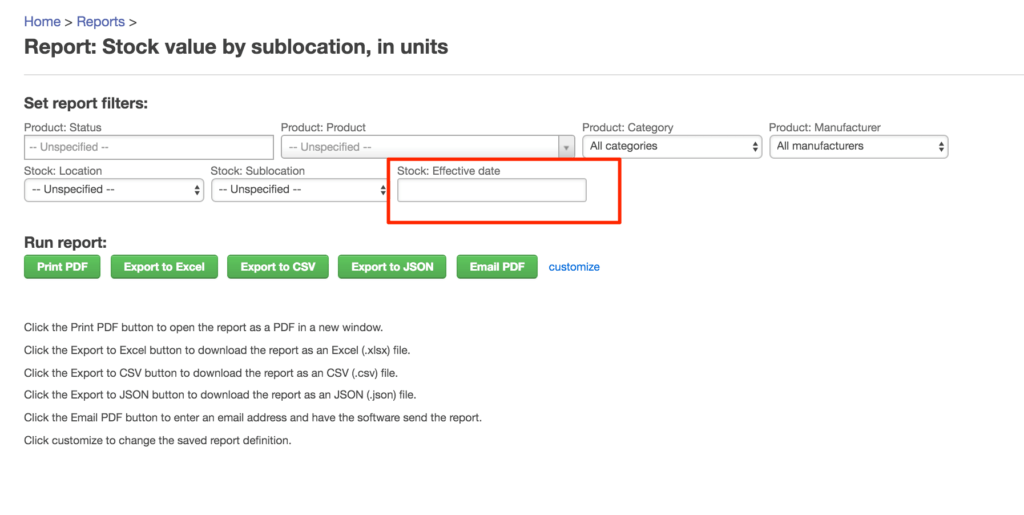Screen dimensions: 1024x515
Task: Open the Stock: Sublocation dropdown
Action: click(x=300, y=190)
